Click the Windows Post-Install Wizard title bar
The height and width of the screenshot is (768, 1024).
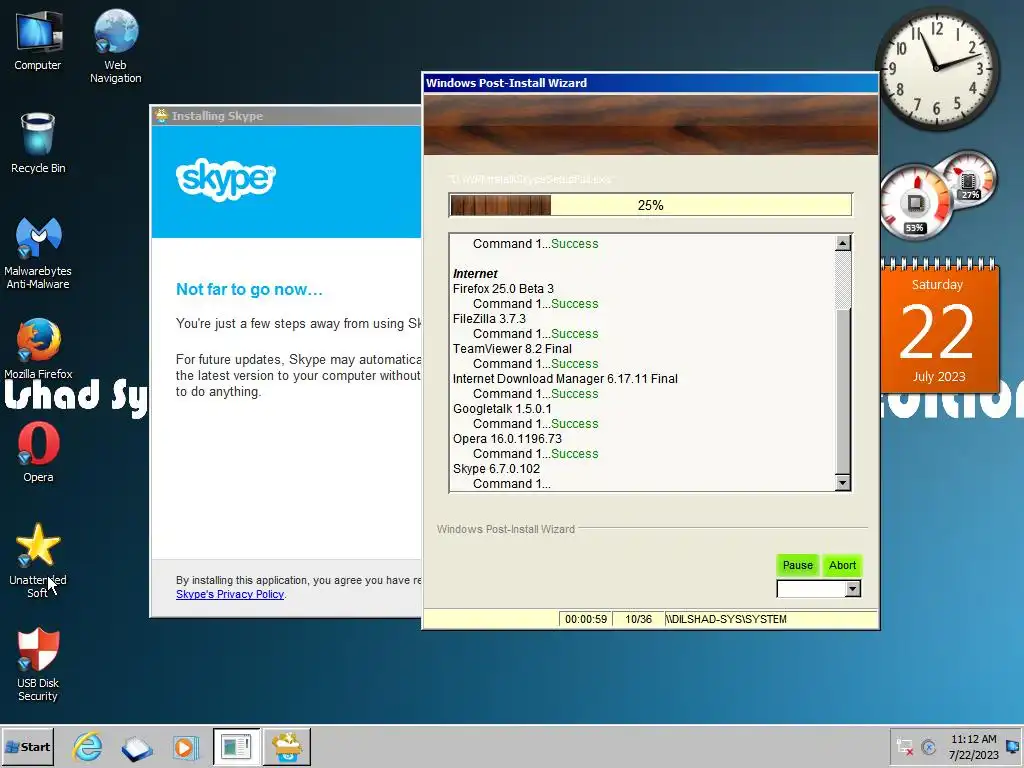[650, 83]
